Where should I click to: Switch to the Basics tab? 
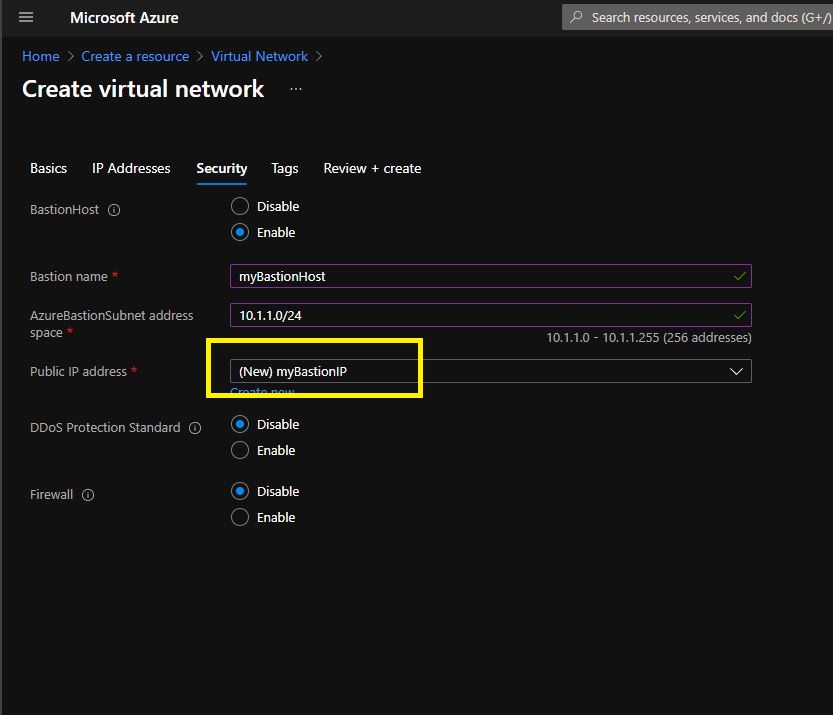pos(48,169)
